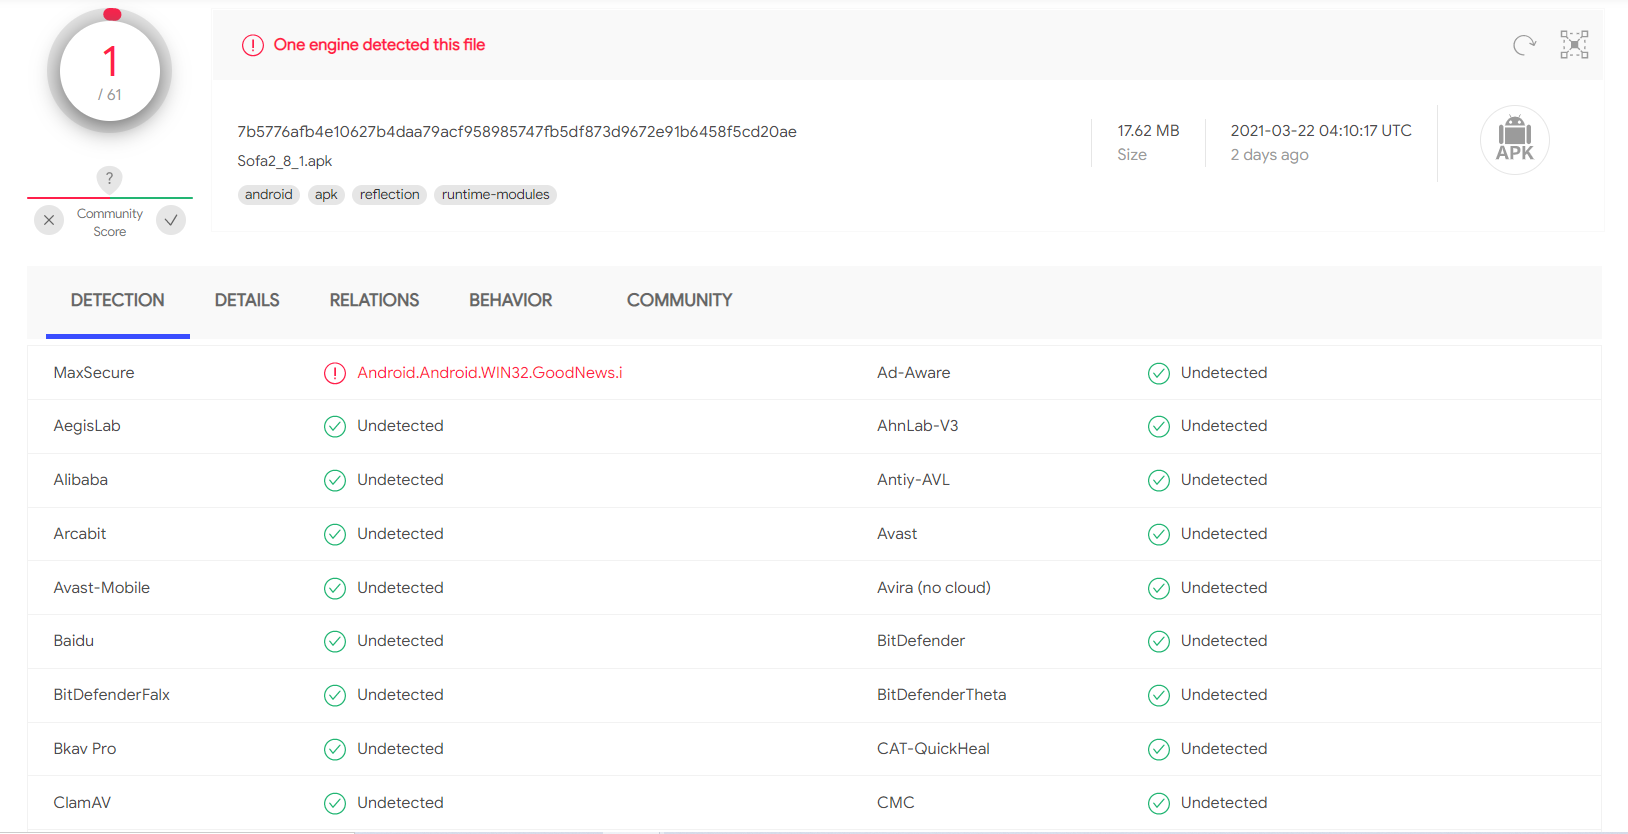Go to the Behavior tab
Screen dimensions: 1628x834
510,300
